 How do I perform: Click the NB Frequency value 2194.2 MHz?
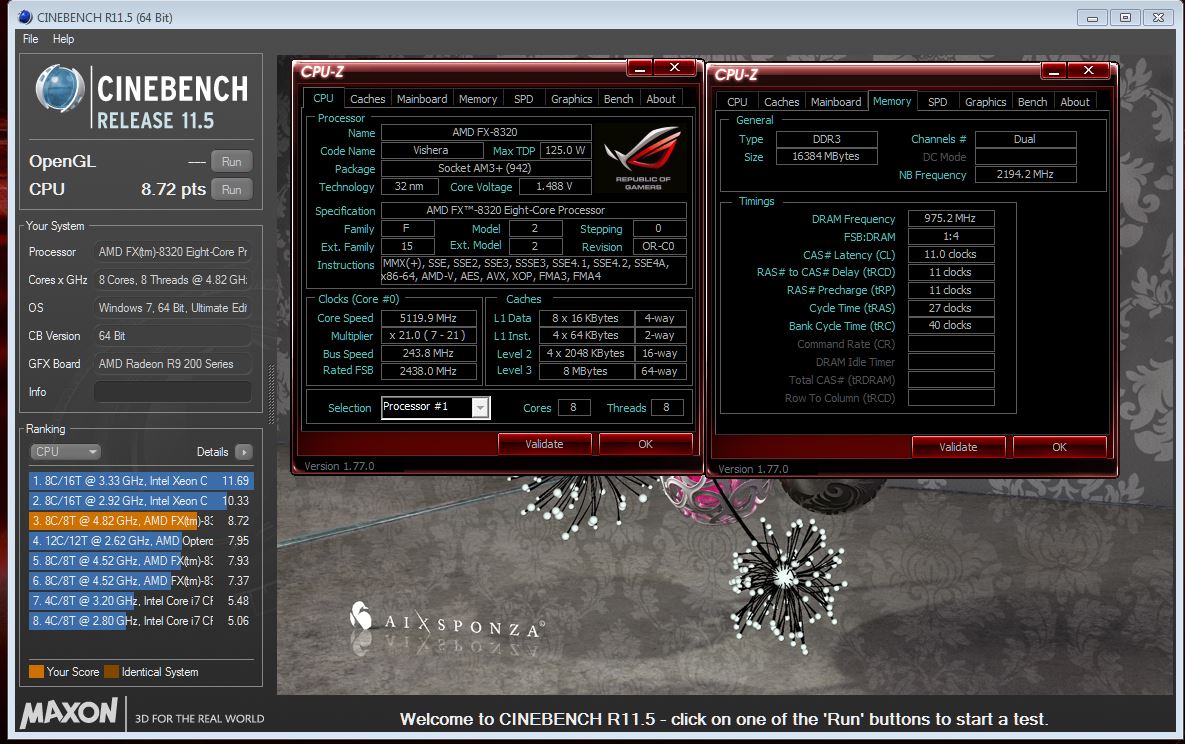coord(1026,175)
